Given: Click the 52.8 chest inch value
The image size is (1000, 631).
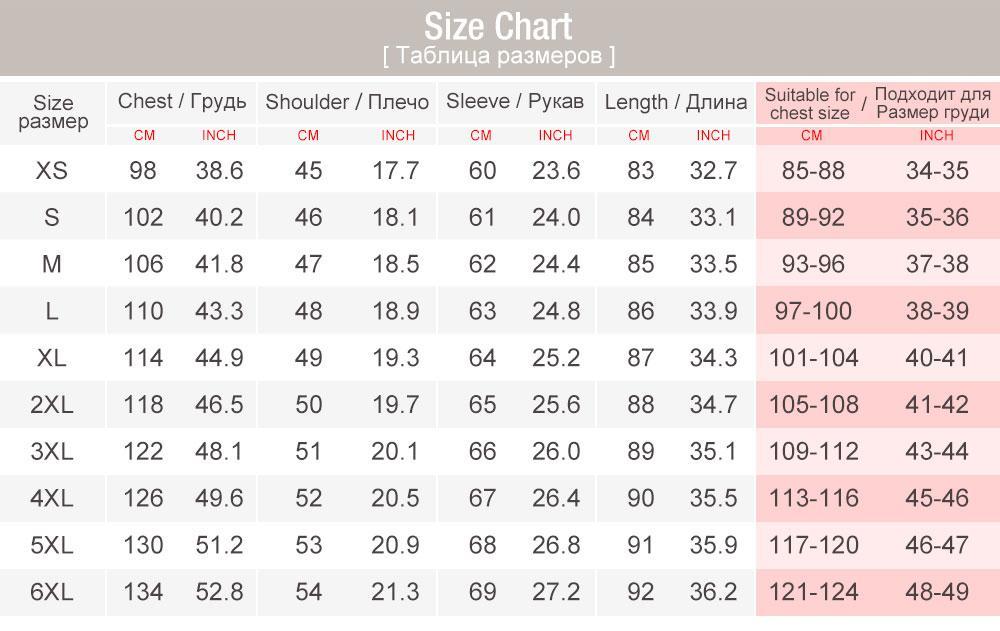Looking at the screenshot, I should (x=219, y=592).
